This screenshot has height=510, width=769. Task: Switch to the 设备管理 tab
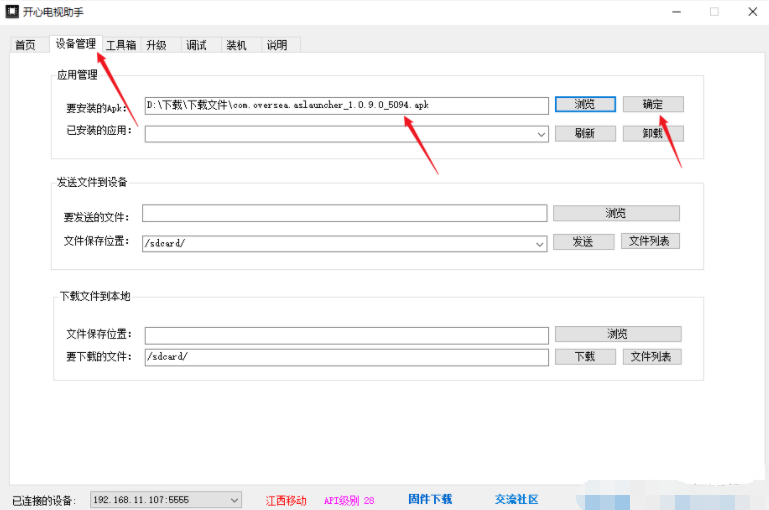tap(76, 44)
